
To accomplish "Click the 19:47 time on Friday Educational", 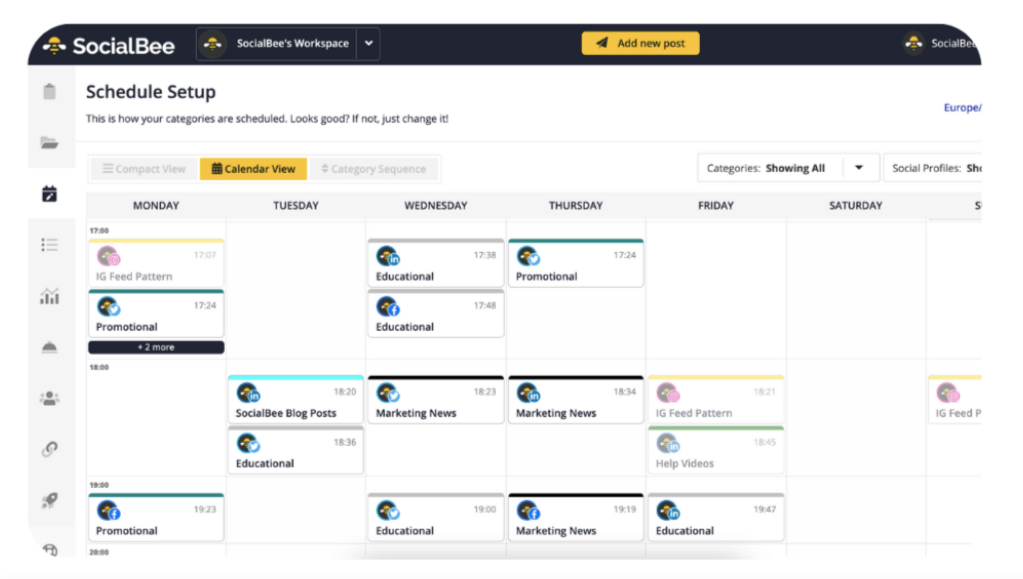I will click(765, 509).
